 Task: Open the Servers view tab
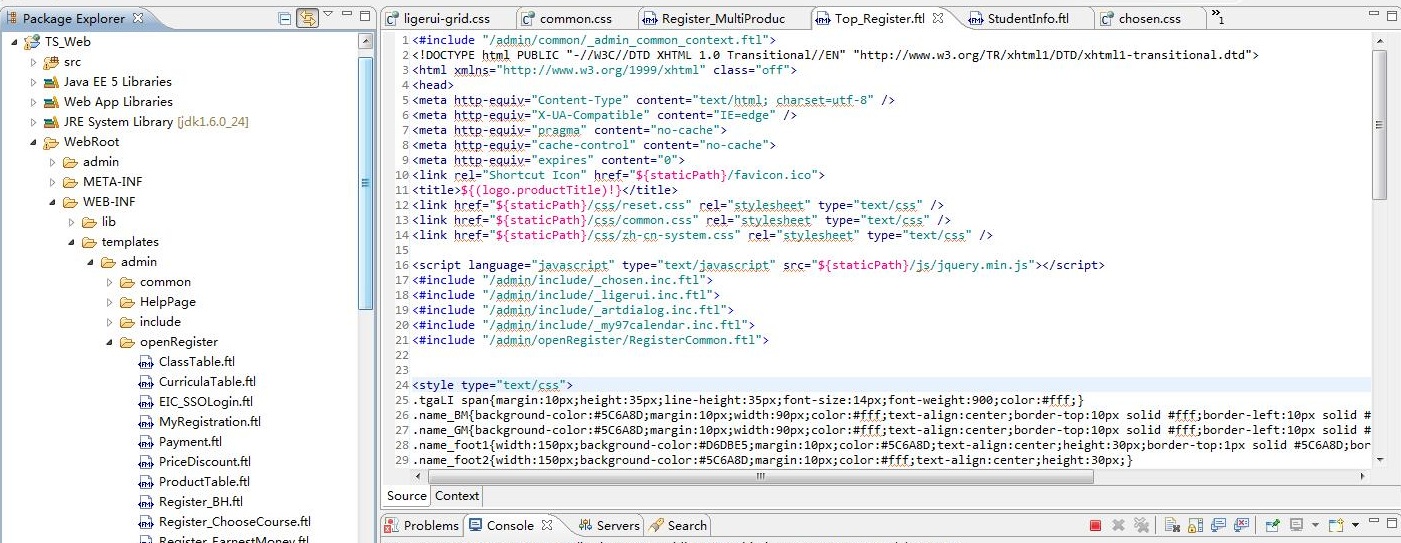608,525
